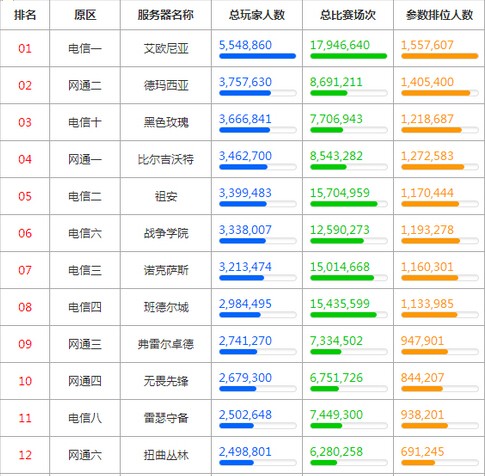This screenshot has width=485, height=476.
Task: Click region 电信四
Action: 85,308
